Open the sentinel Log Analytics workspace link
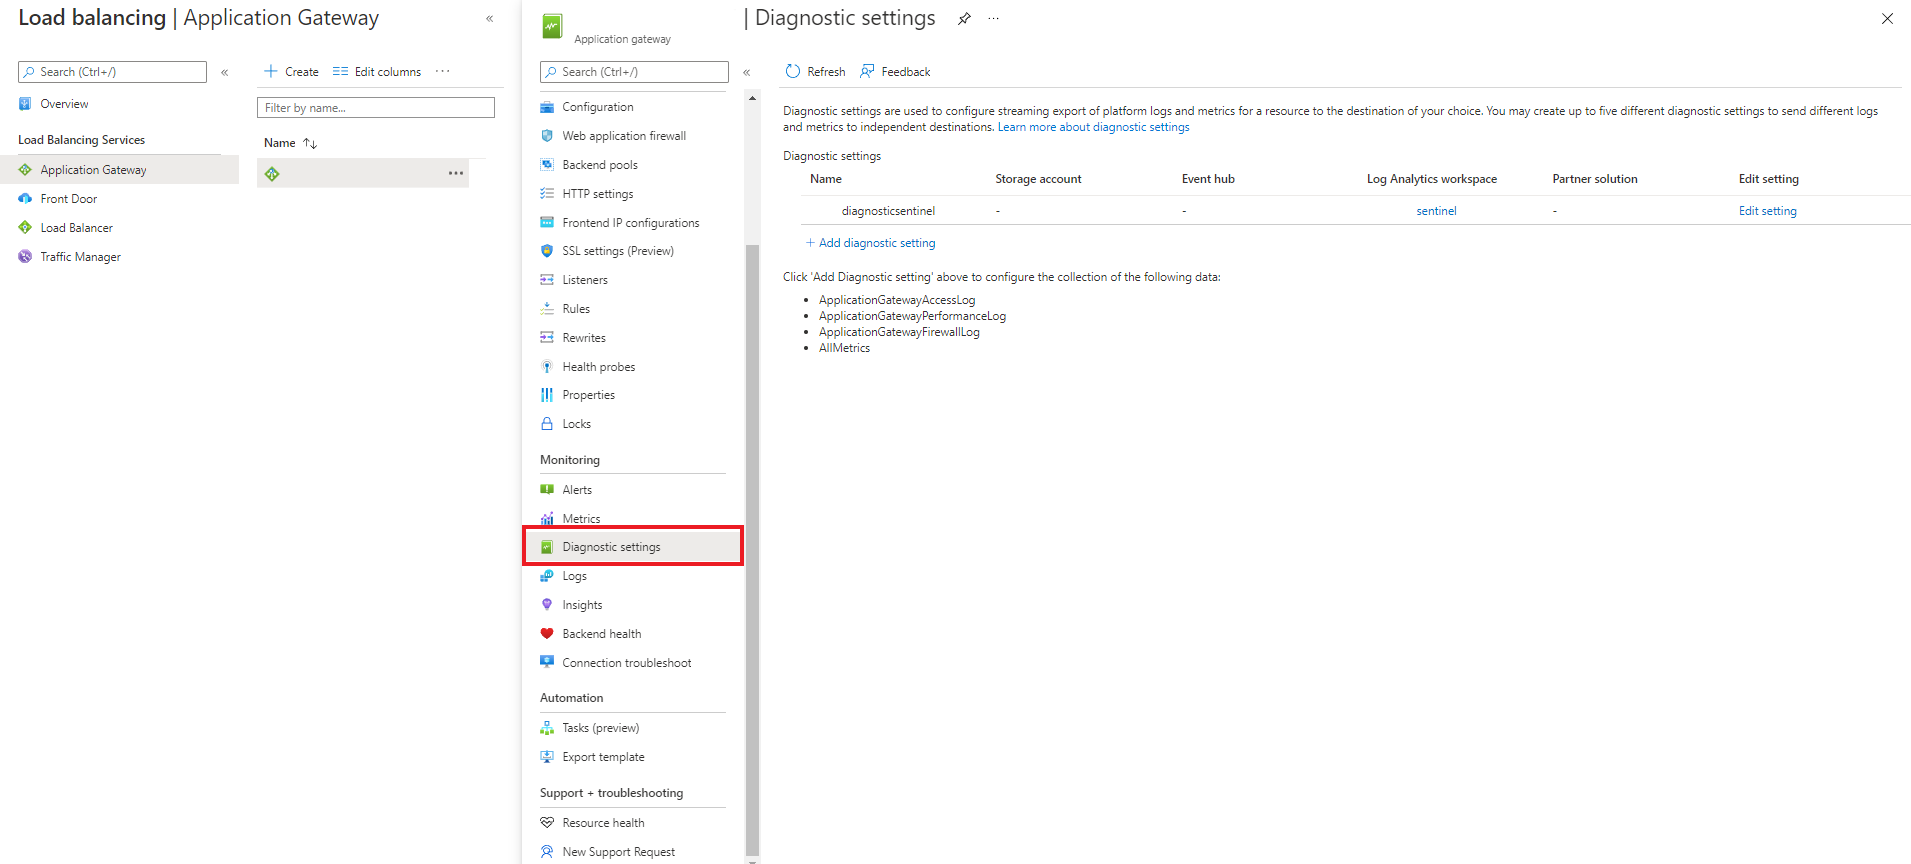 [1436, 211]
